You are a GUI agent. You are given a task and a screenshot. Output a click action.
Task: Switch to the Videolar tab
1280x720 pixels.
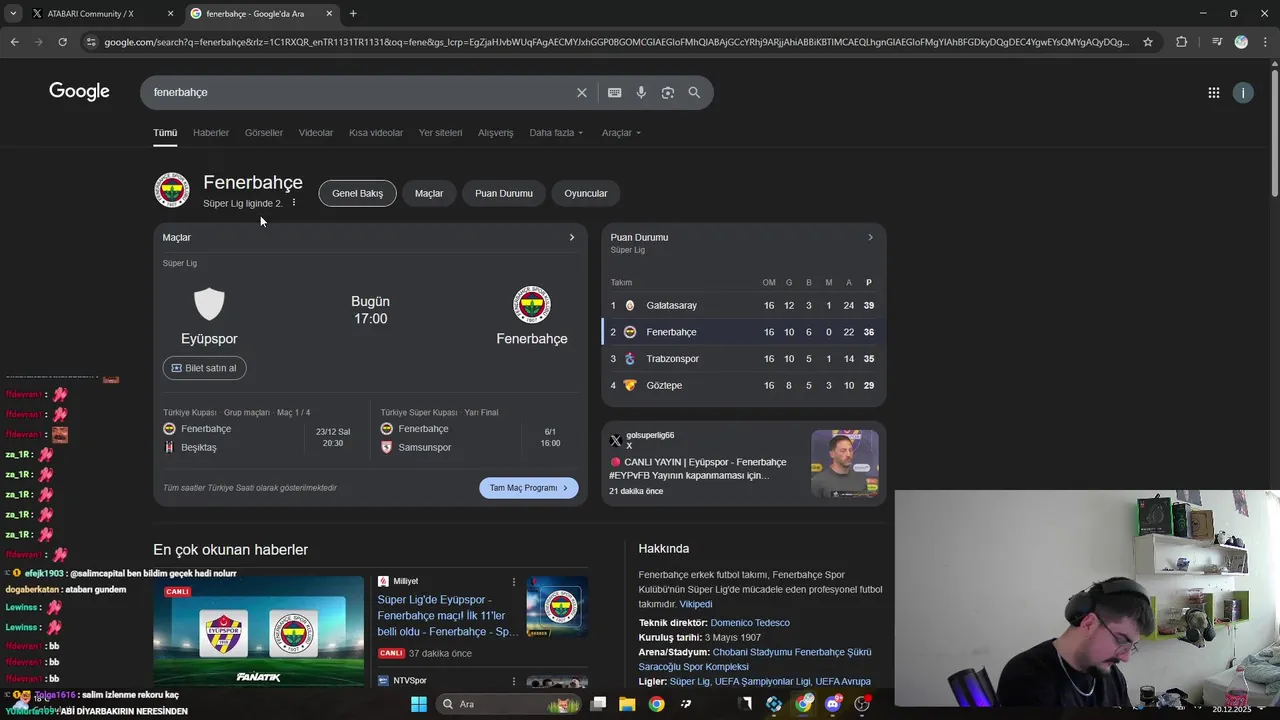[x=316, y=132]
